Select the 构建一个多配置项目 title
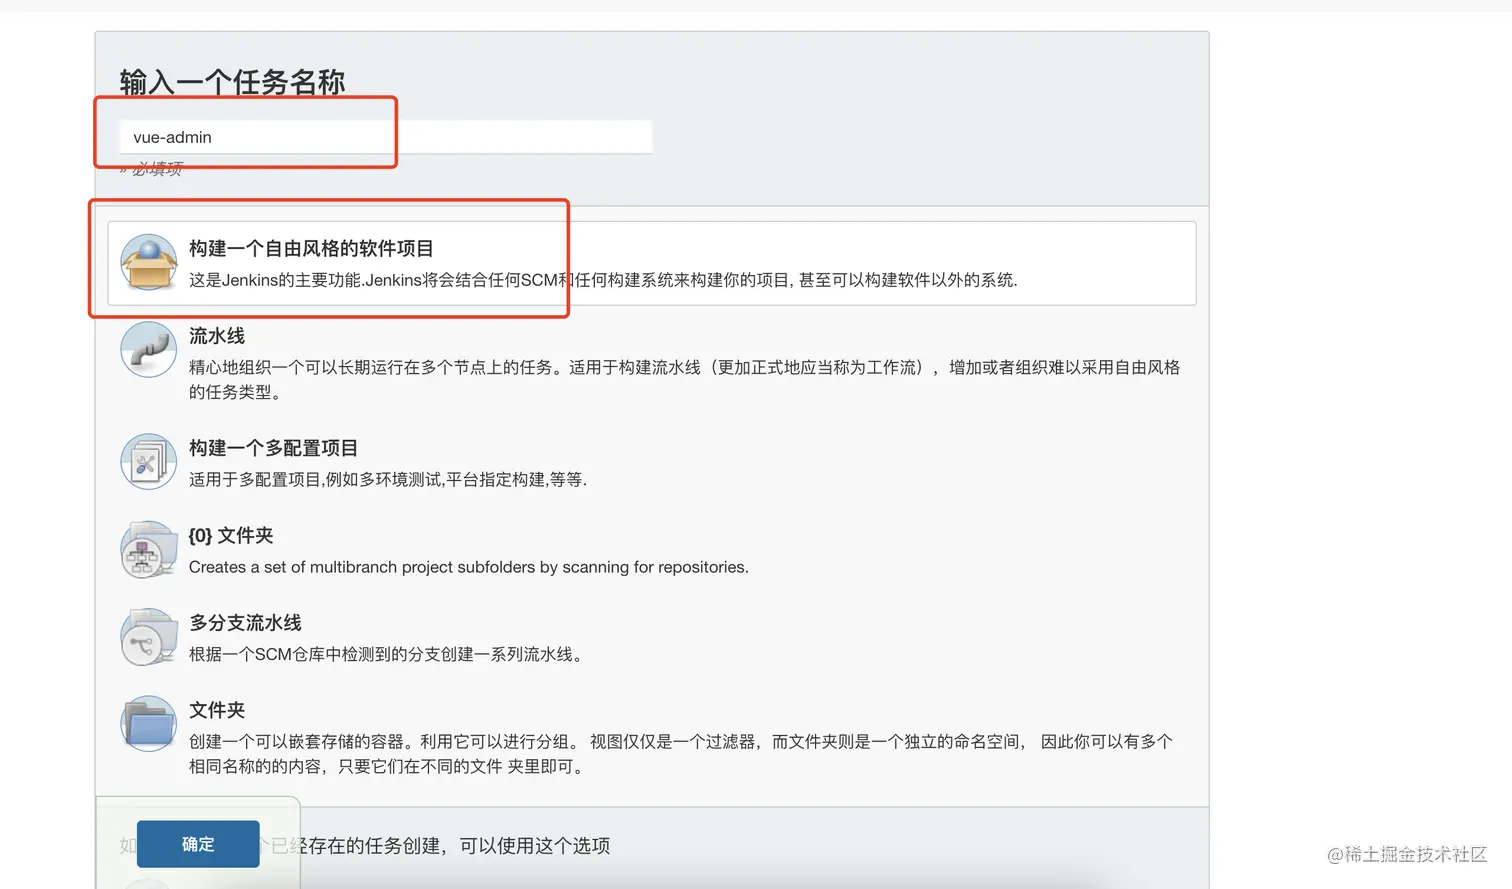The image size is (1512, 889). [273, 448]
